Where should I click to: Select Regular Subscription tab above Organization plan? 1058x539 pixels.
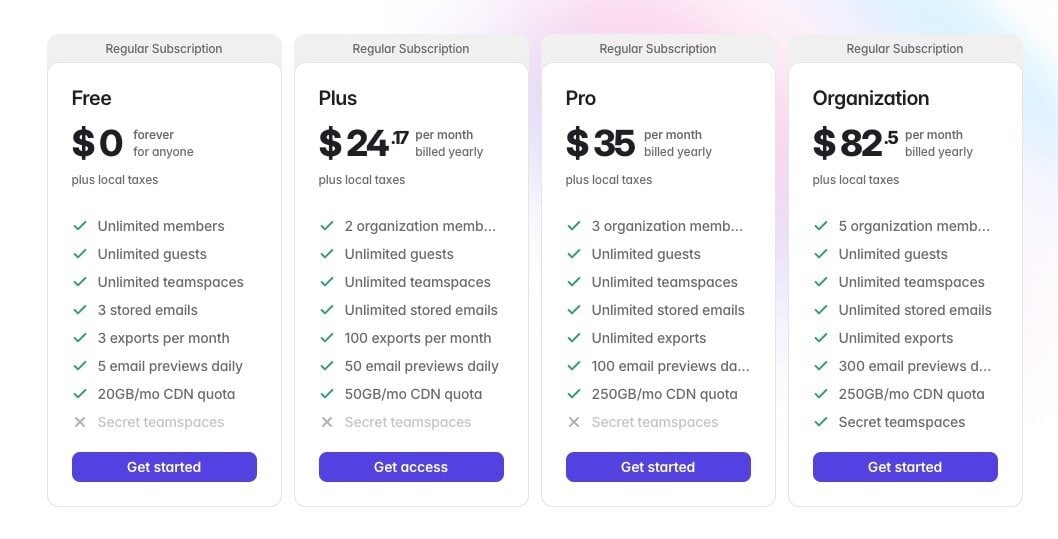[905, 49]
